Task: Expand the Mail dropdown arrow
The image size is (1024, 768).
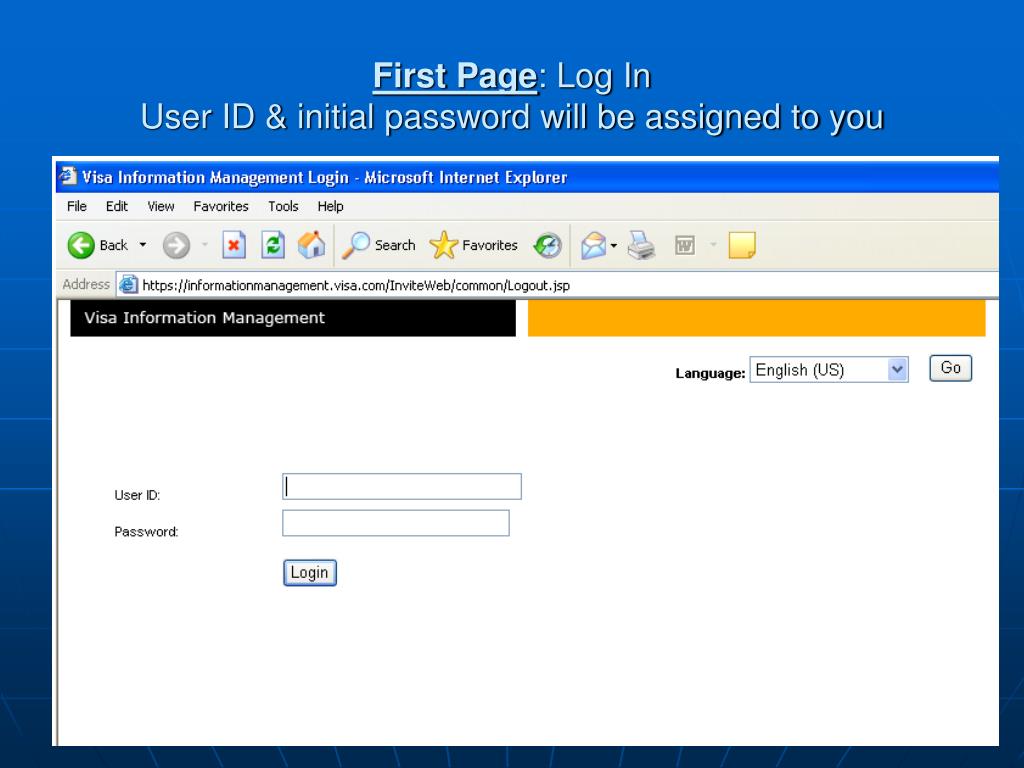Action: (x=614, y=246)
